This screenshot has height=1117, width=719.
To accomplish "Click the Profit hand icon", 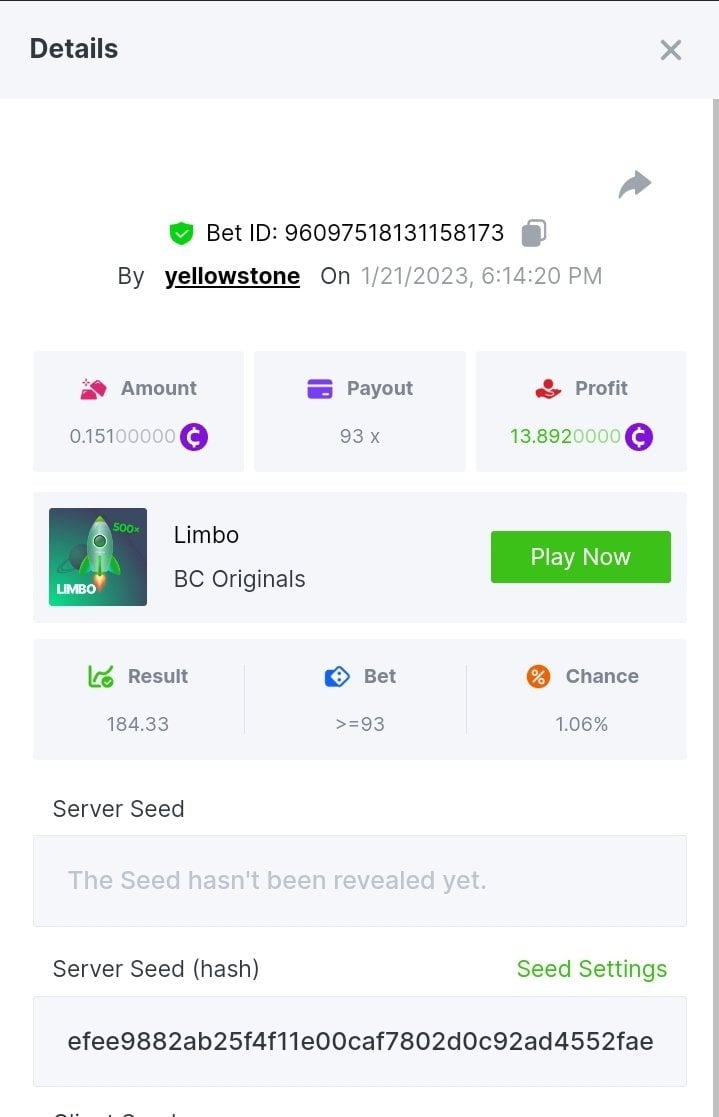I will pyautogui.click(x=548, y=389).
